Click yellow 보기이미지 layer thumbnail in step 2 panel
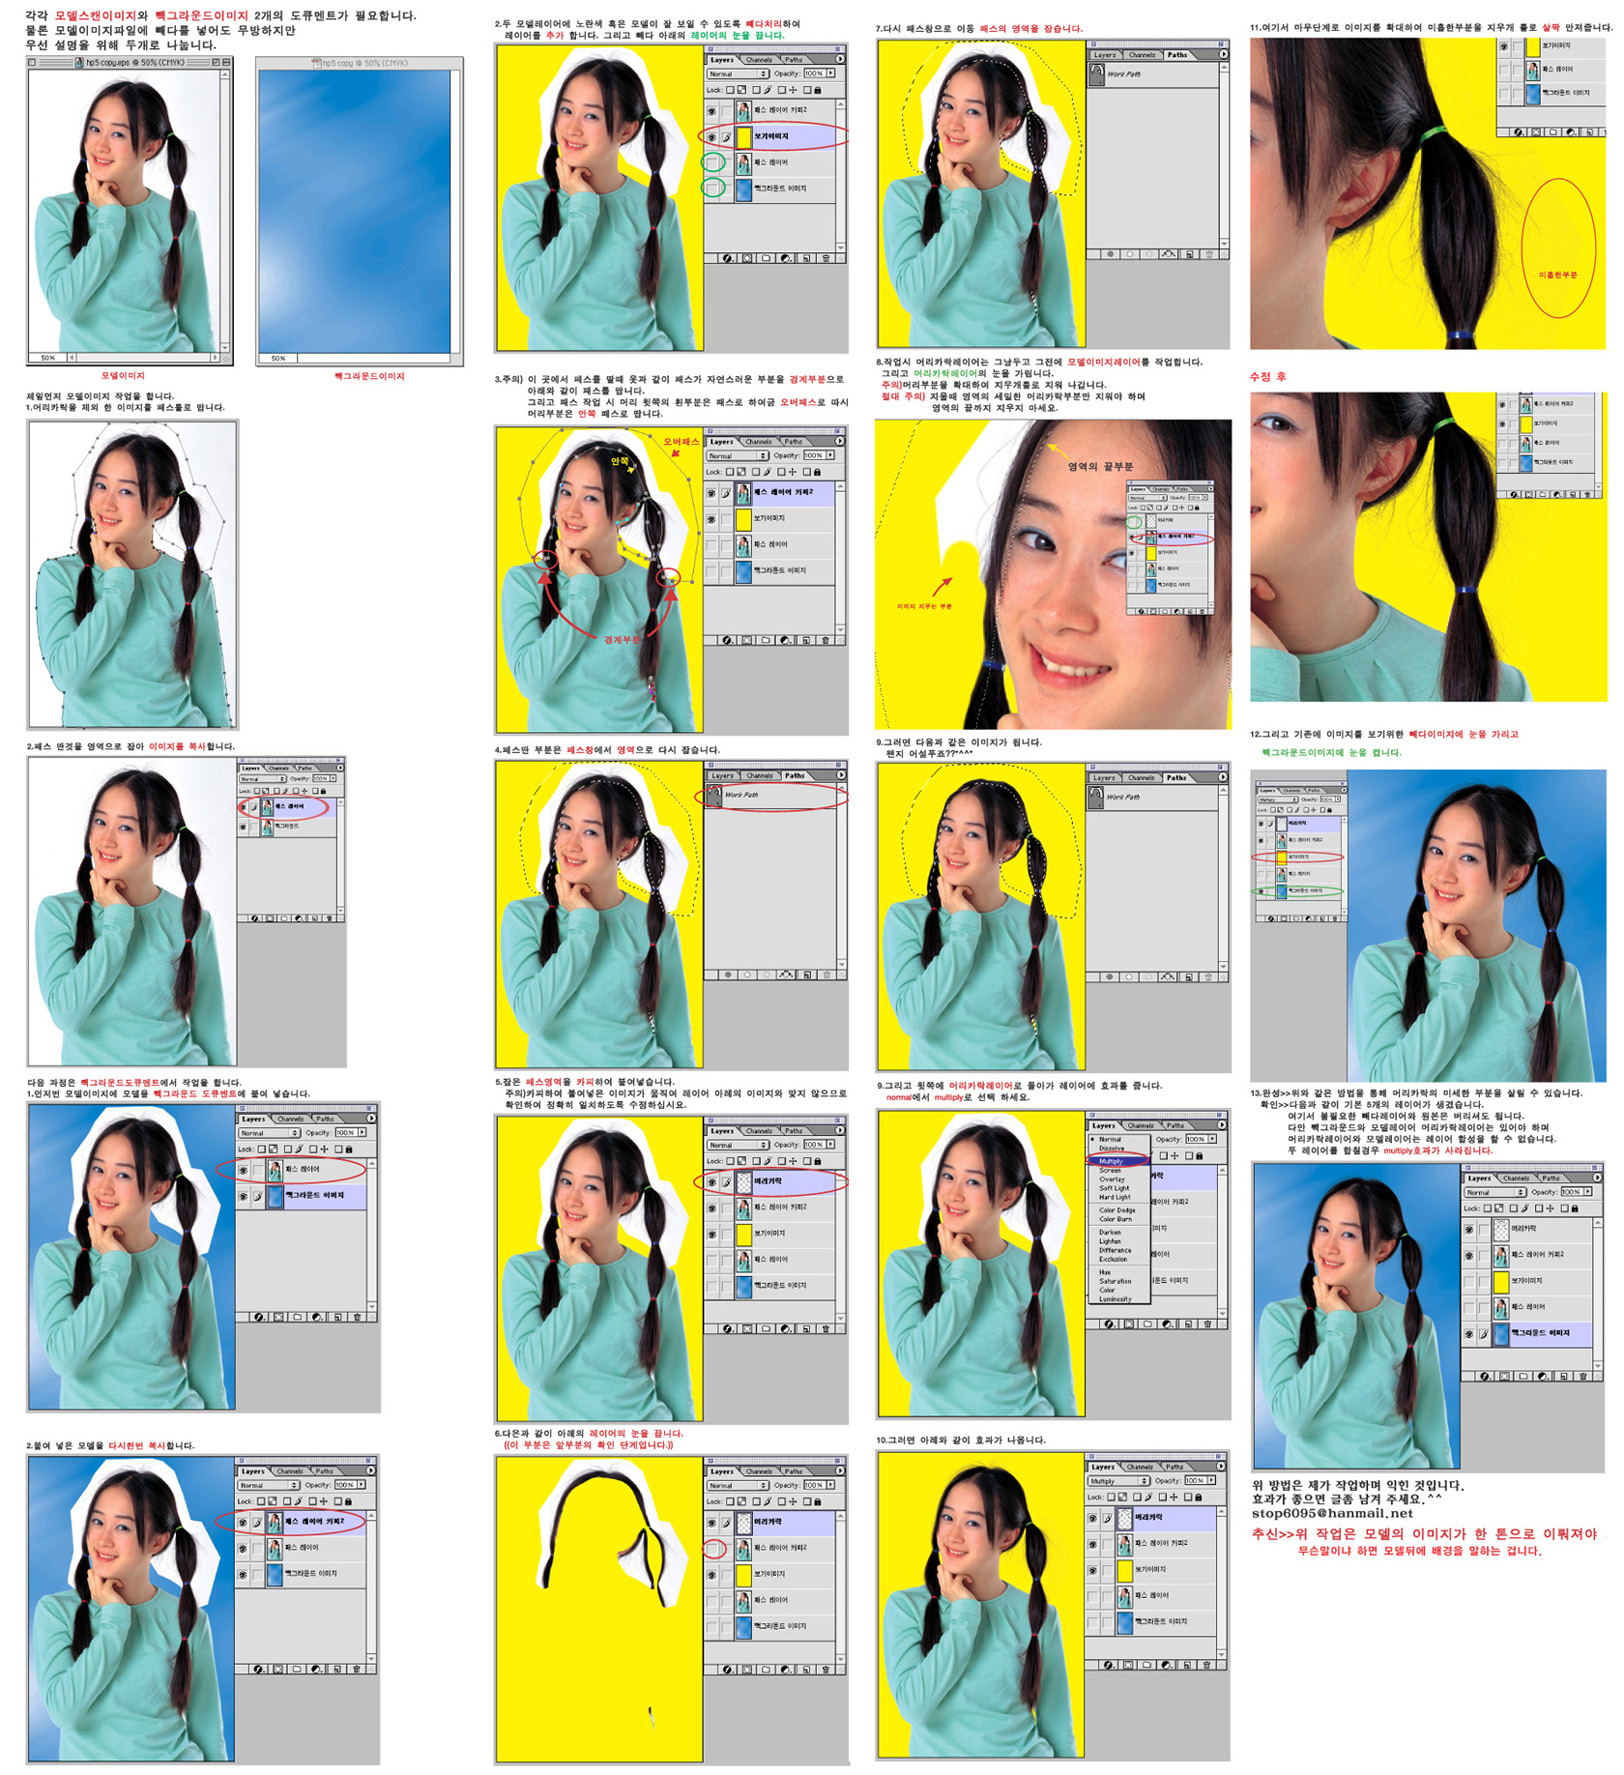 (743, 136)
